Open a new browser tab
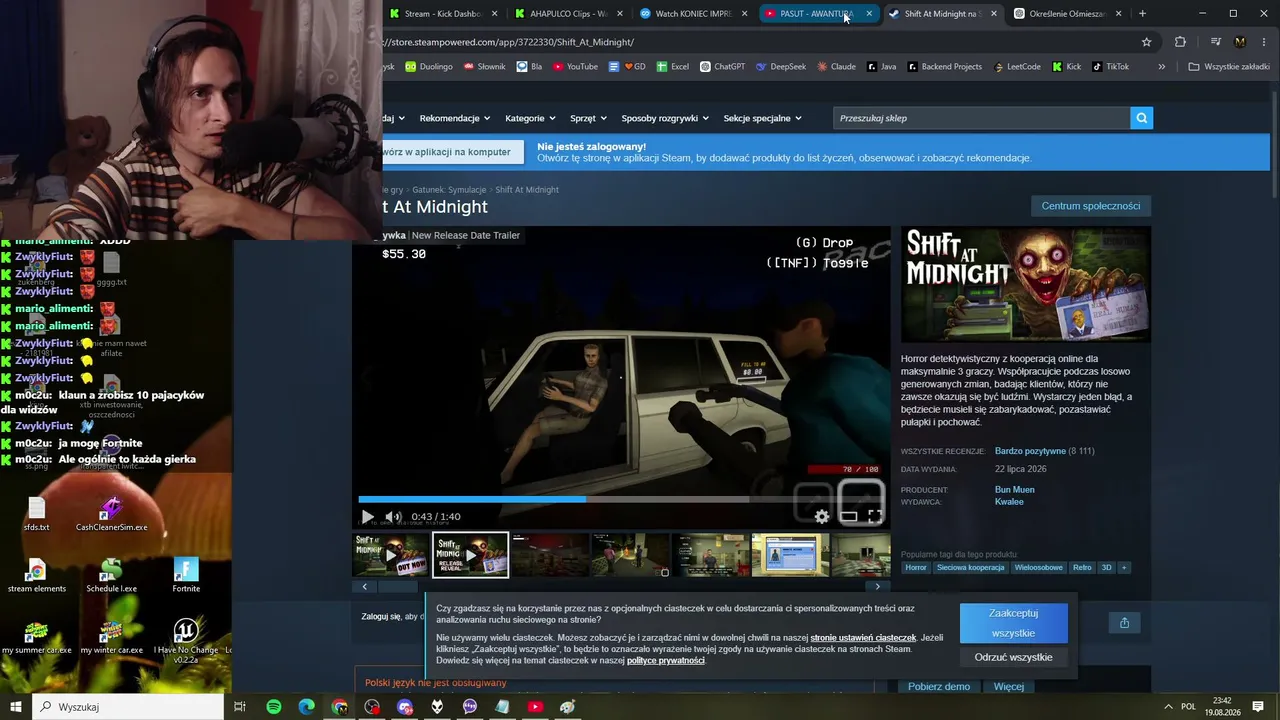Screen dimensions: 1280x720 tap(1142, 14)
